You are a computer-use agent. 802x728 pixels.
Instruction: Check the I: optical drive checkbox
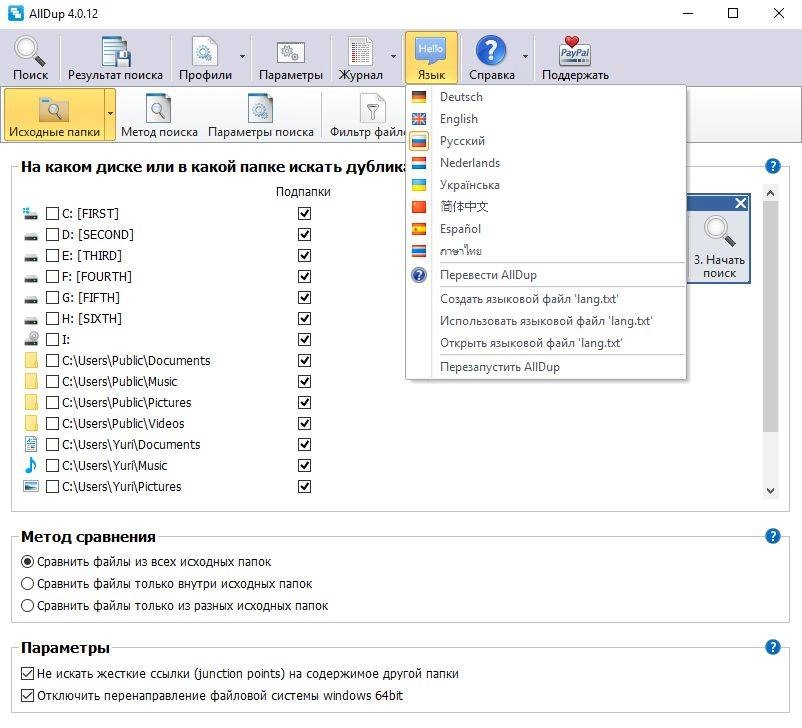[52, 339]
